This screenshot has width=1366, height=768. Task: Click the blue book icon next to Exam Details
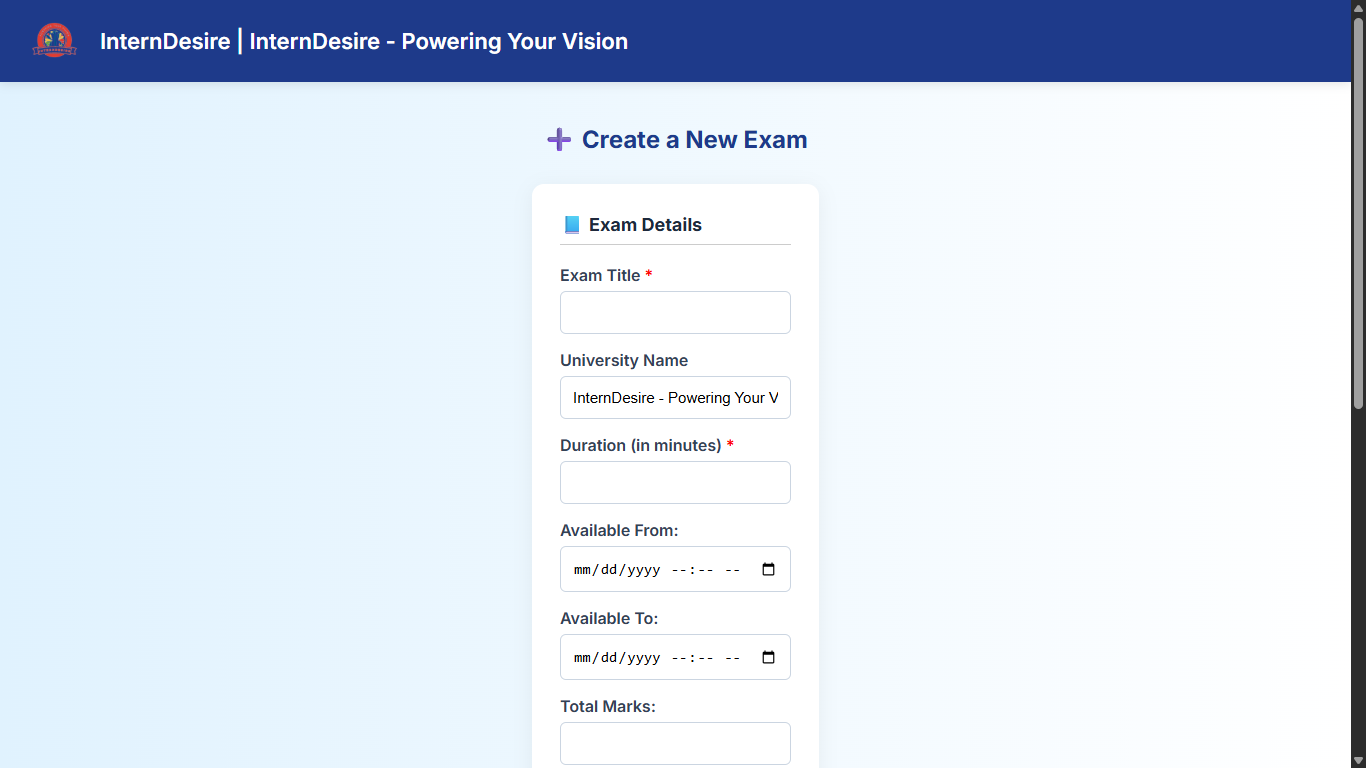[x=572, y=225]
